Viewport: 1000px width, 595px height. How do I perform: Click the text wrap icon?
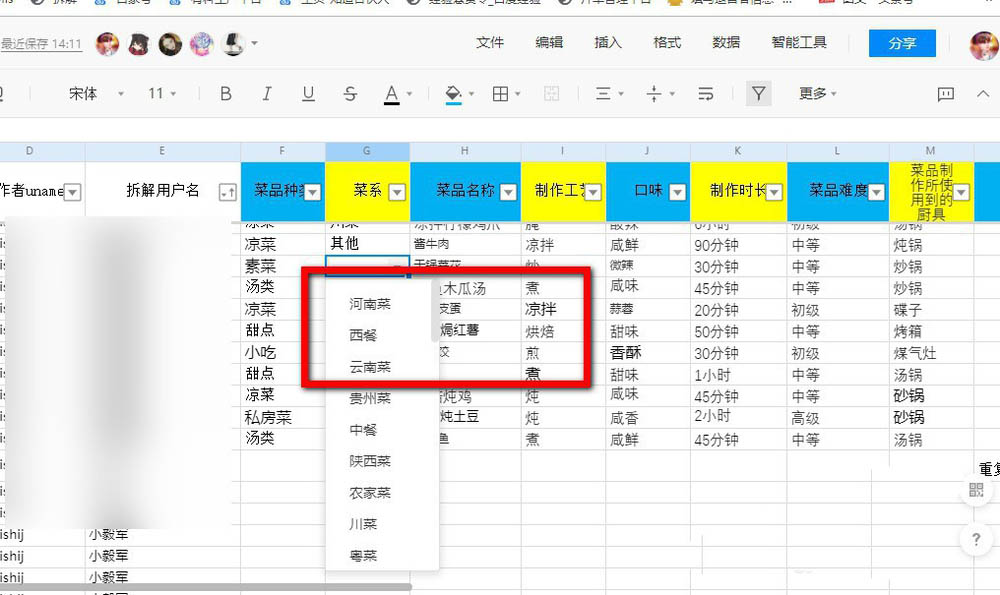pos(705,93)
